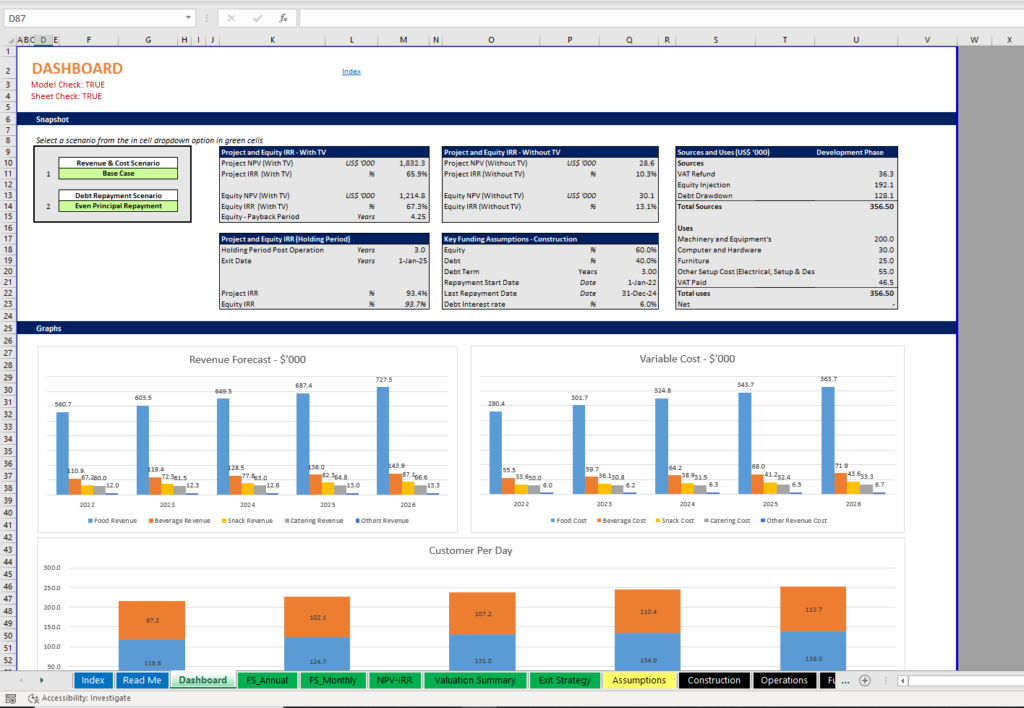
Task: Click the Insert Function fx icon
Action: click(283, 18)
